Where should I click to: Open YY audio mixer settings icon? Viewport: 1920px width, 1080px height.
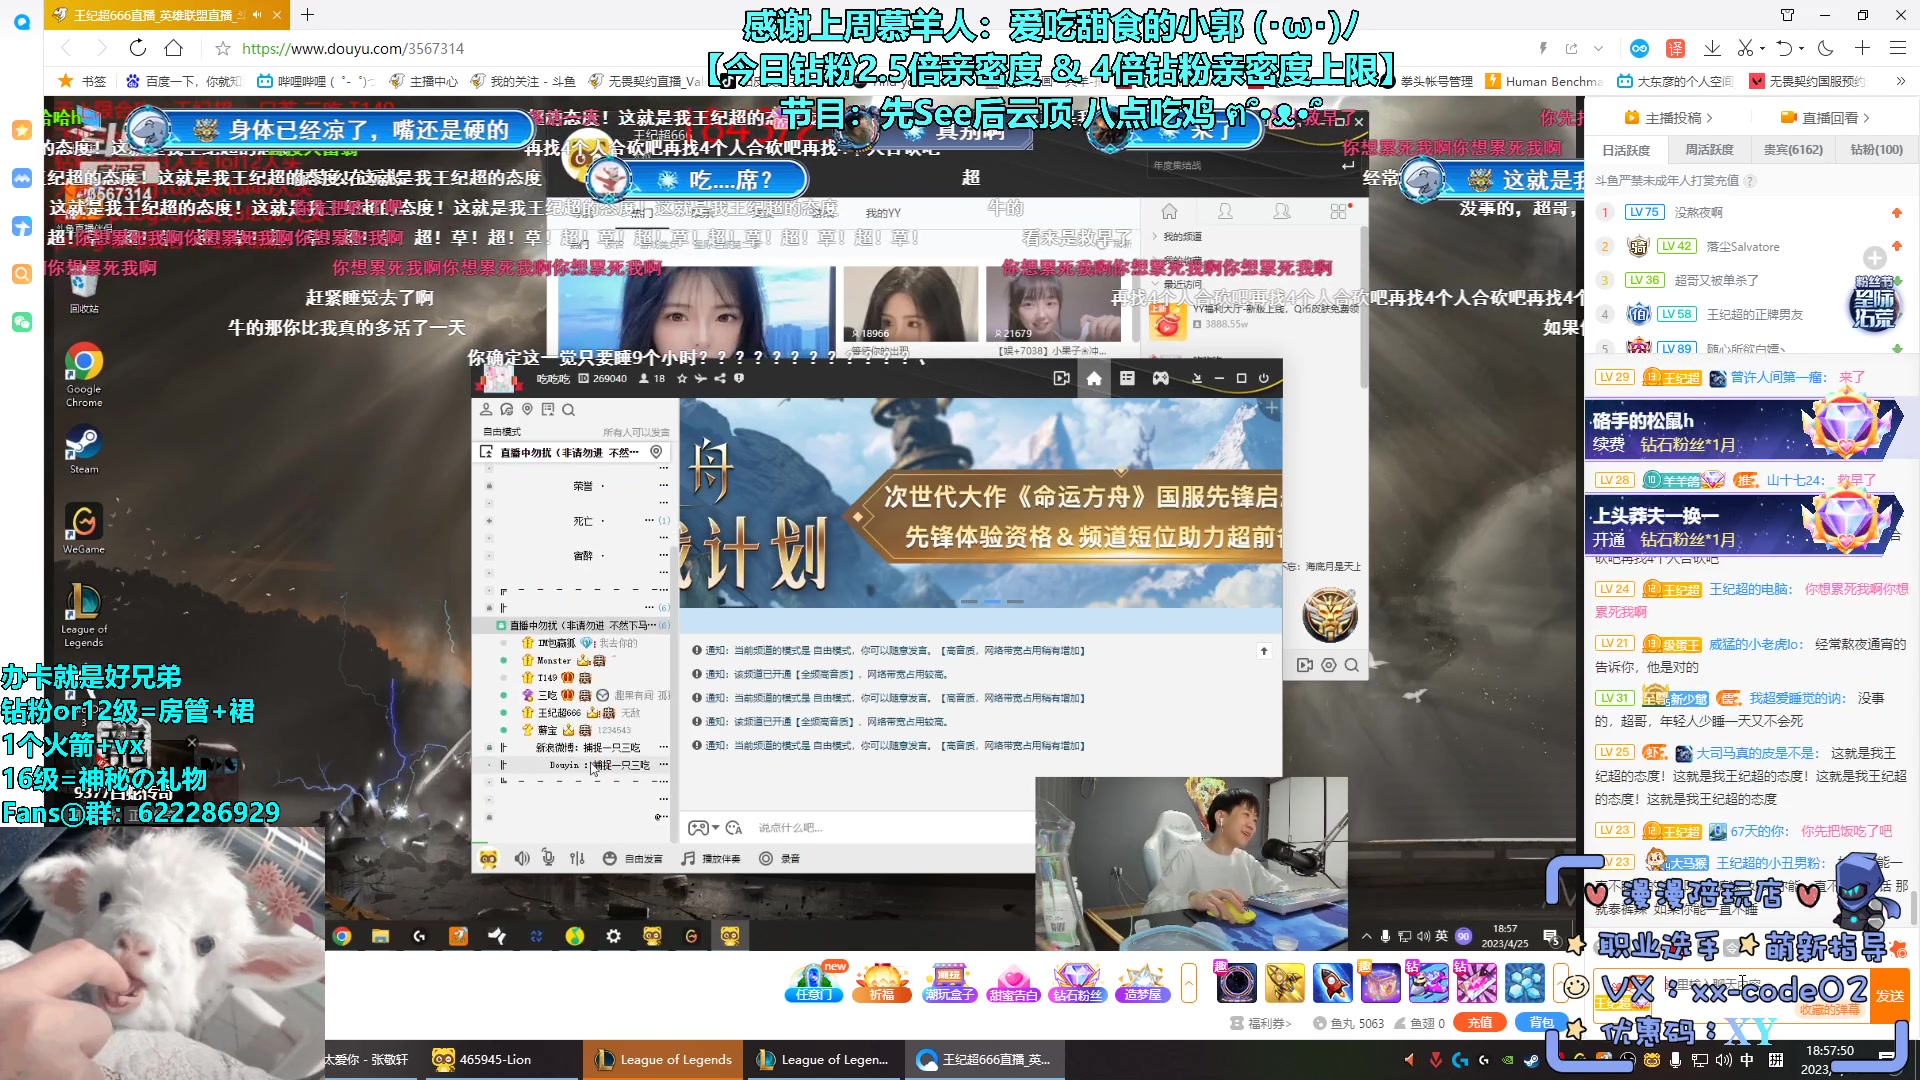tap(577, 858)
